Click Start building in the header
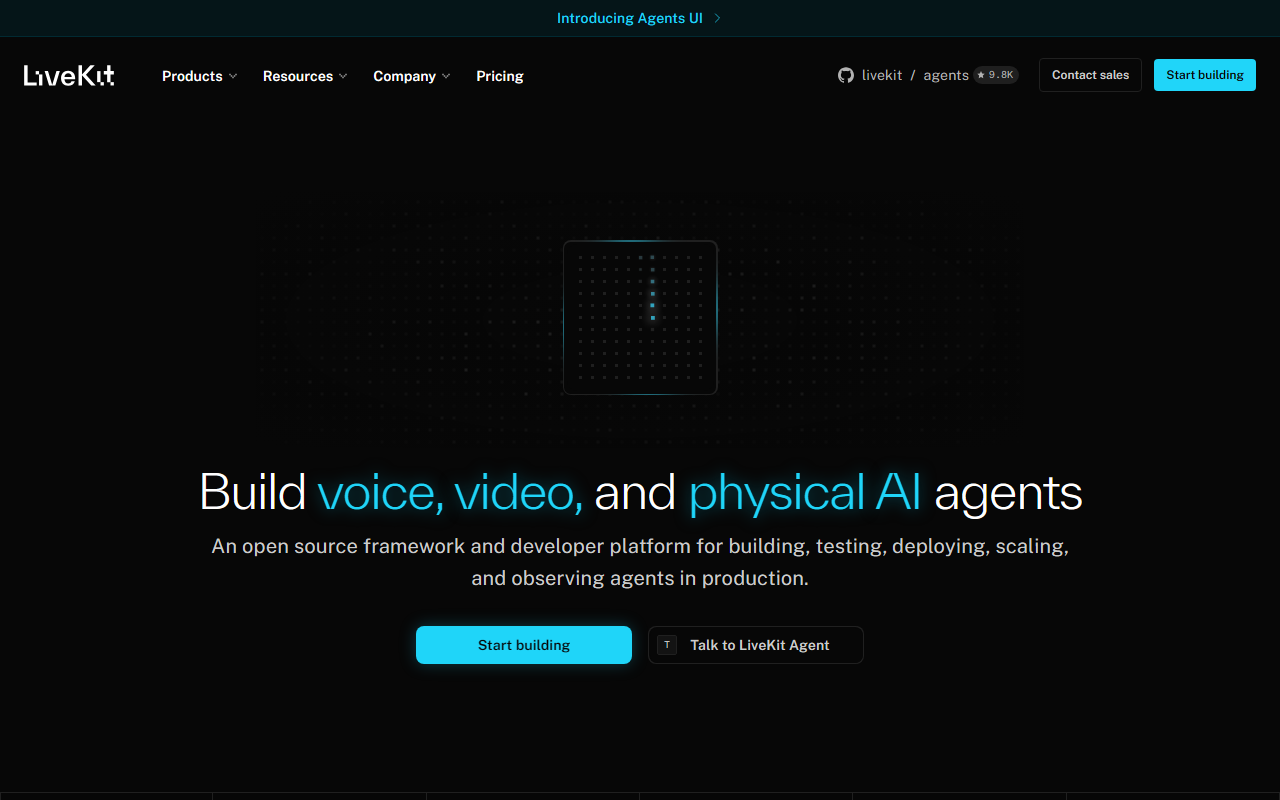The height and width of the screenshot is (800, 1280). pos(1205,75)
